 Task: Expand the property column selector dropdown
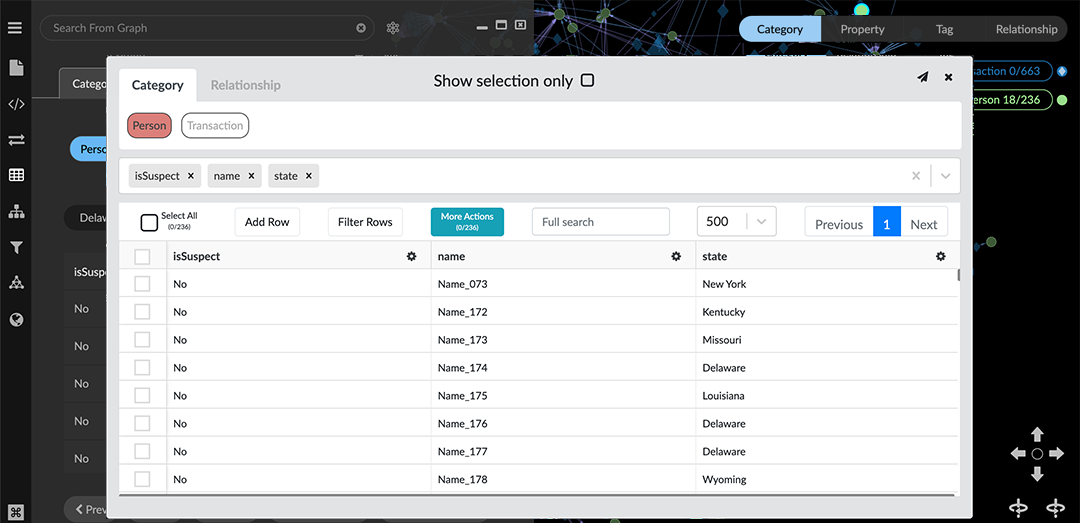pyautogui.click(x=945, y=176)
